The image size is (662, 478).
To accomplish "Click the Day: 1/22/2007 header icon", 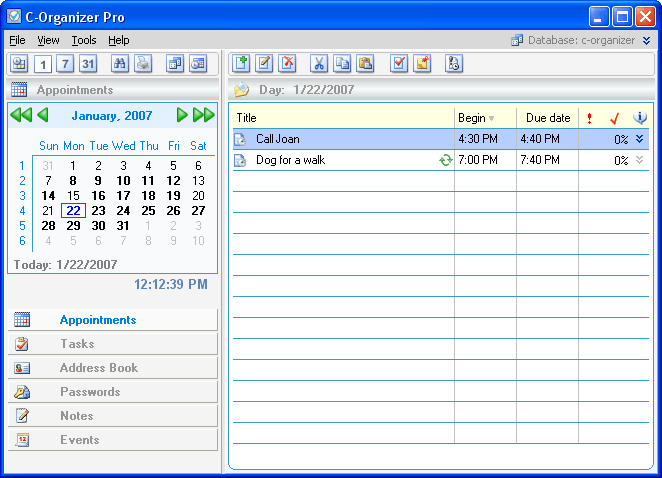I will tap(241, 90).
